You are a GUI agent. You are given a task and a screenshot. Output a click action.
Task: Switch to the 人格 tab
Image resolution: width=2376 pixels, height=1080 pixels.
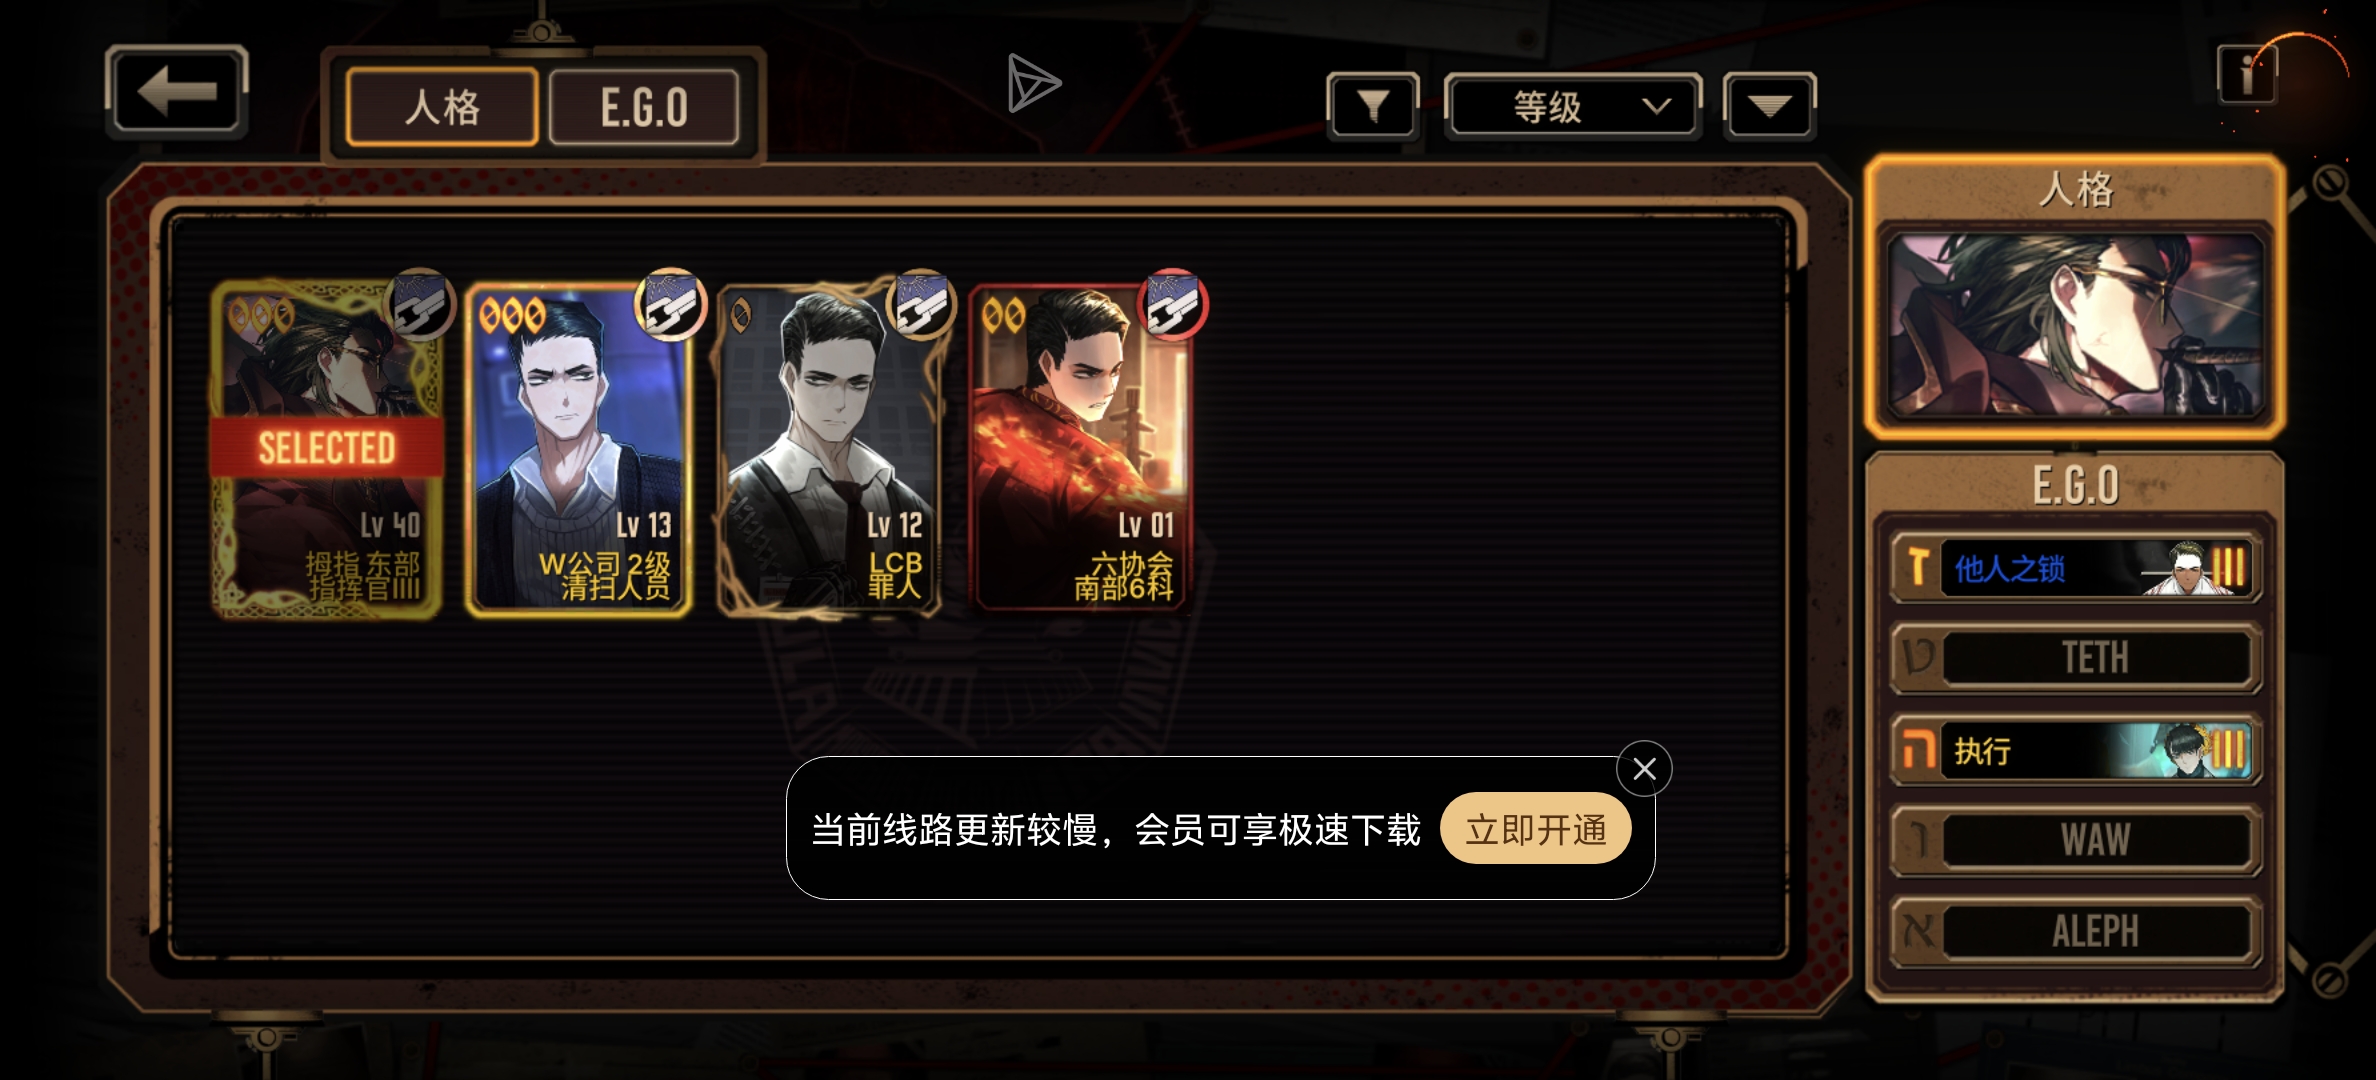click(442, 107)
